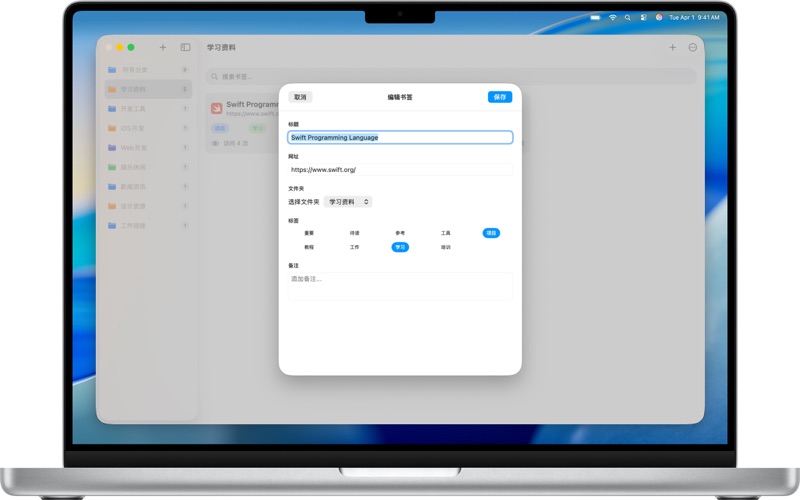This screenshot has width=800, height=500.
Task: Open Spotlight search in the menu bar
Action: tap(628, 17)
